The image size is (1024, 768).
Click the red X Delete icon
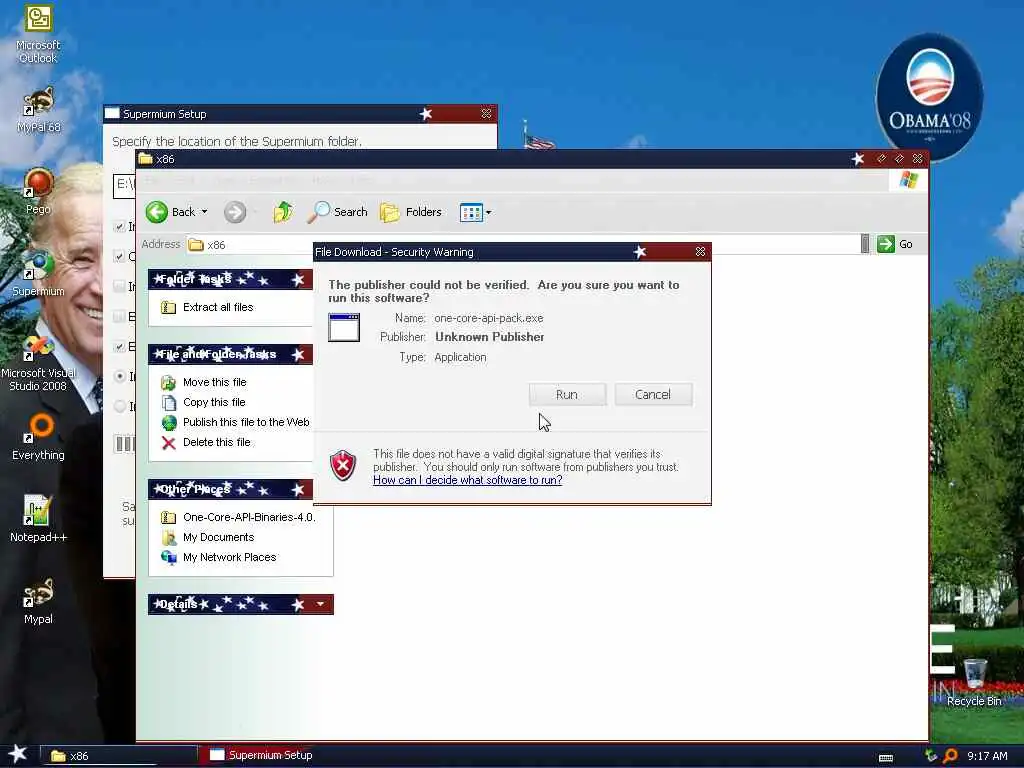coord(168,443)
